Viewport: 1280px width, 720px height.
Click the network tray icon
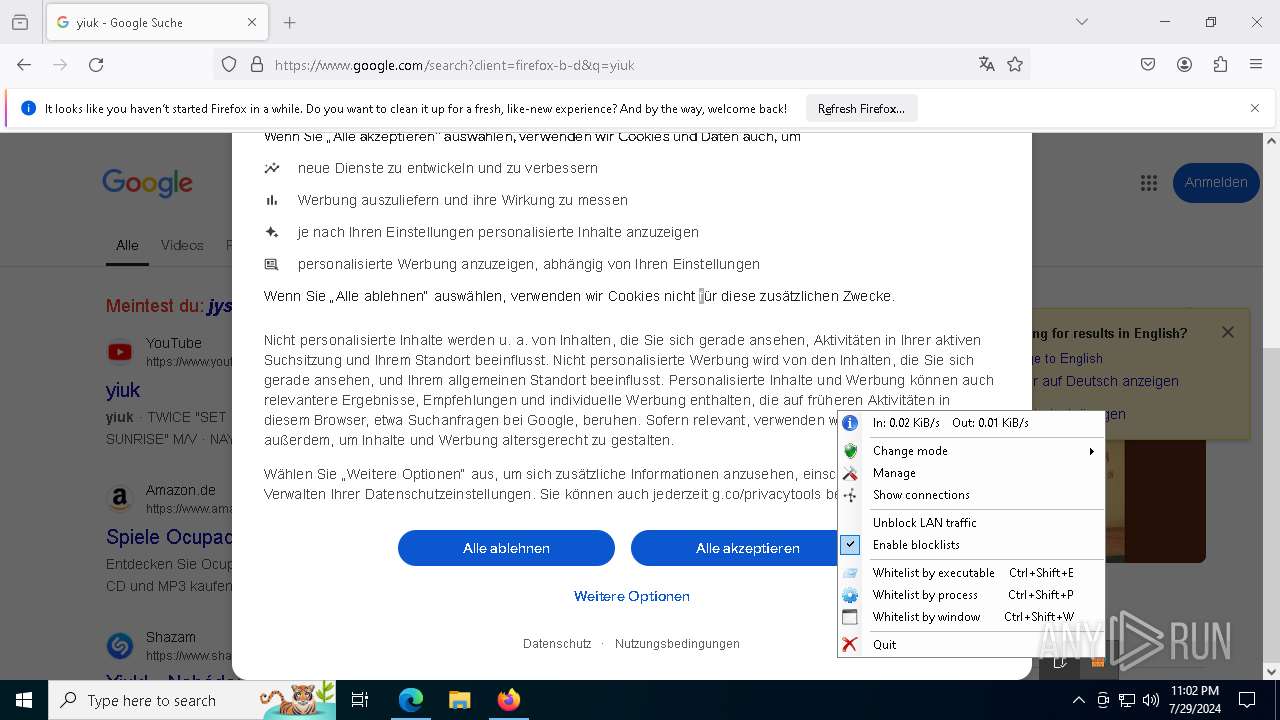[x=1127, y=700]
